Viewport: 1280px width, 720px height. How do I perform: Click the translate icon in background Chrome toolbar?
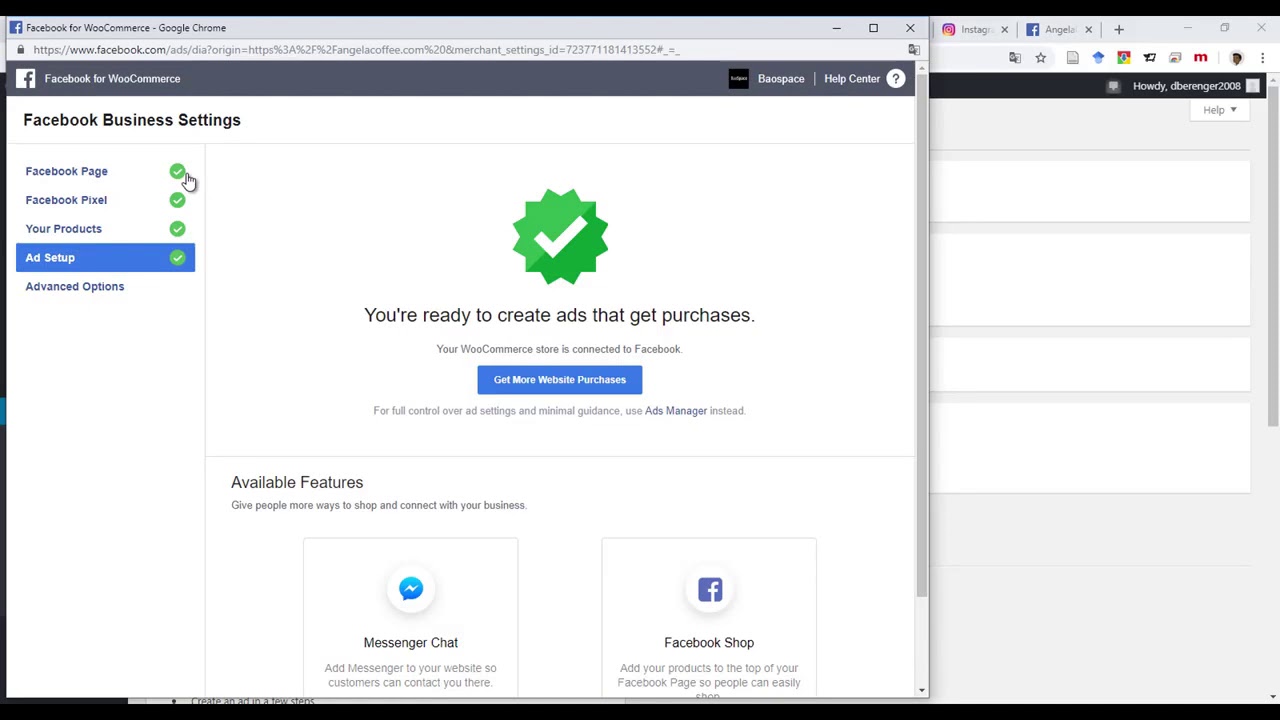click(1015, 58)
